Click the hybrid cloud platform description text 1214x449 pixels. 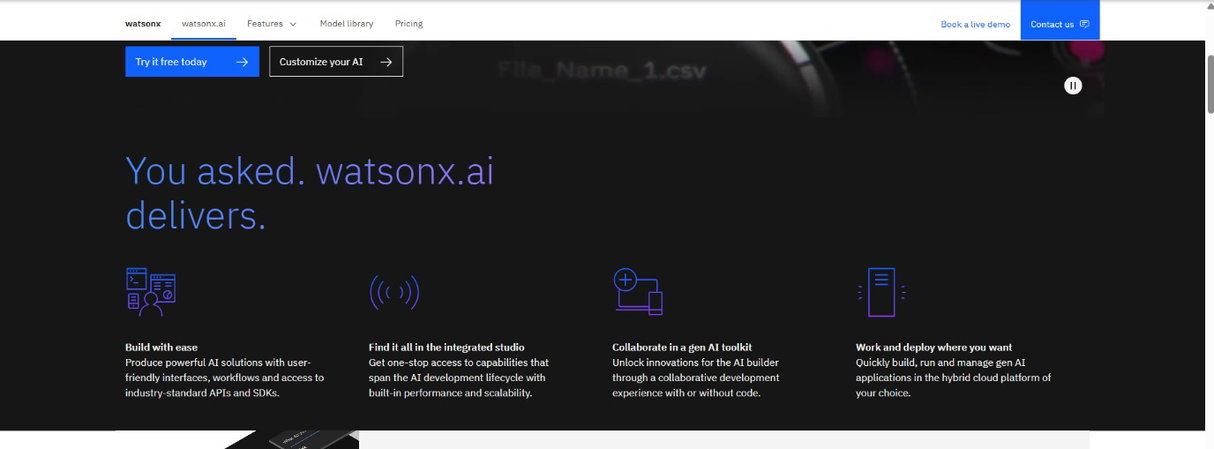click(x=954, y=378)
